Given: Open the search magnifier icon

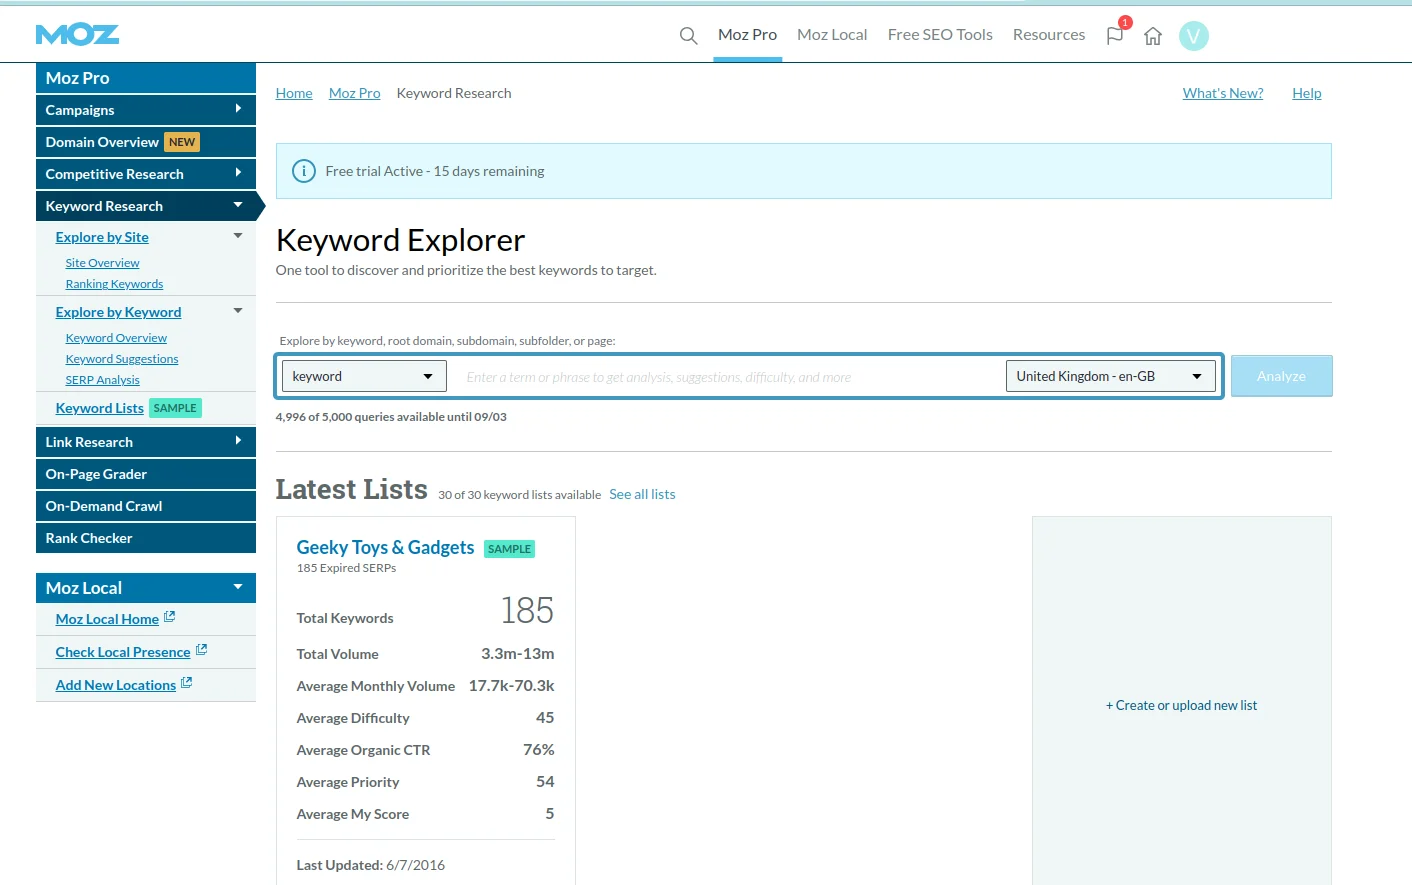Looking at the screenshot, I should click(x=688, y=36).
